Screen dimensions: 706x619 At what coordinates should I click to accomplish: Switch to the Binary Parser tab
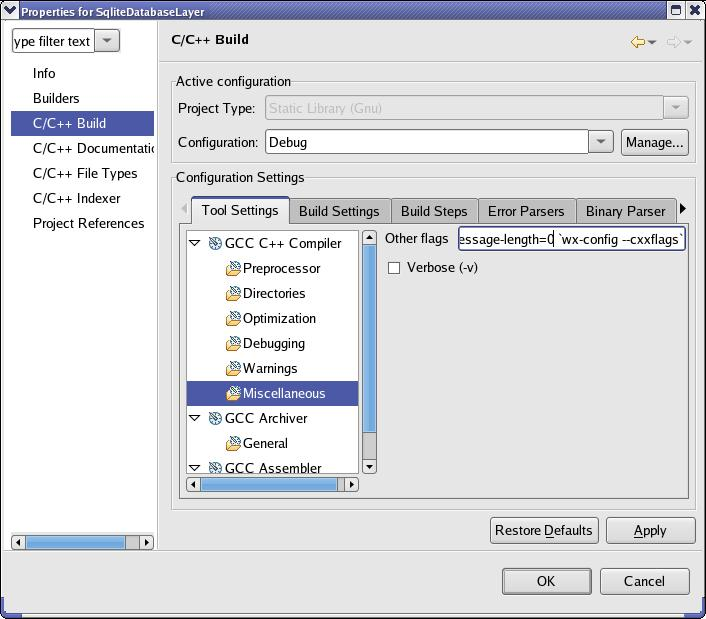pyautogui.click(x=625, y=211)
